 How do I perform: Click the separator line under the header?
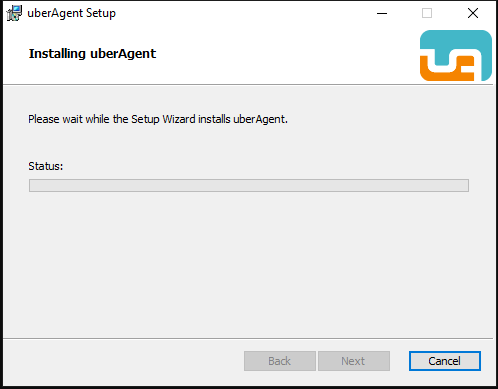click(248, 85)
